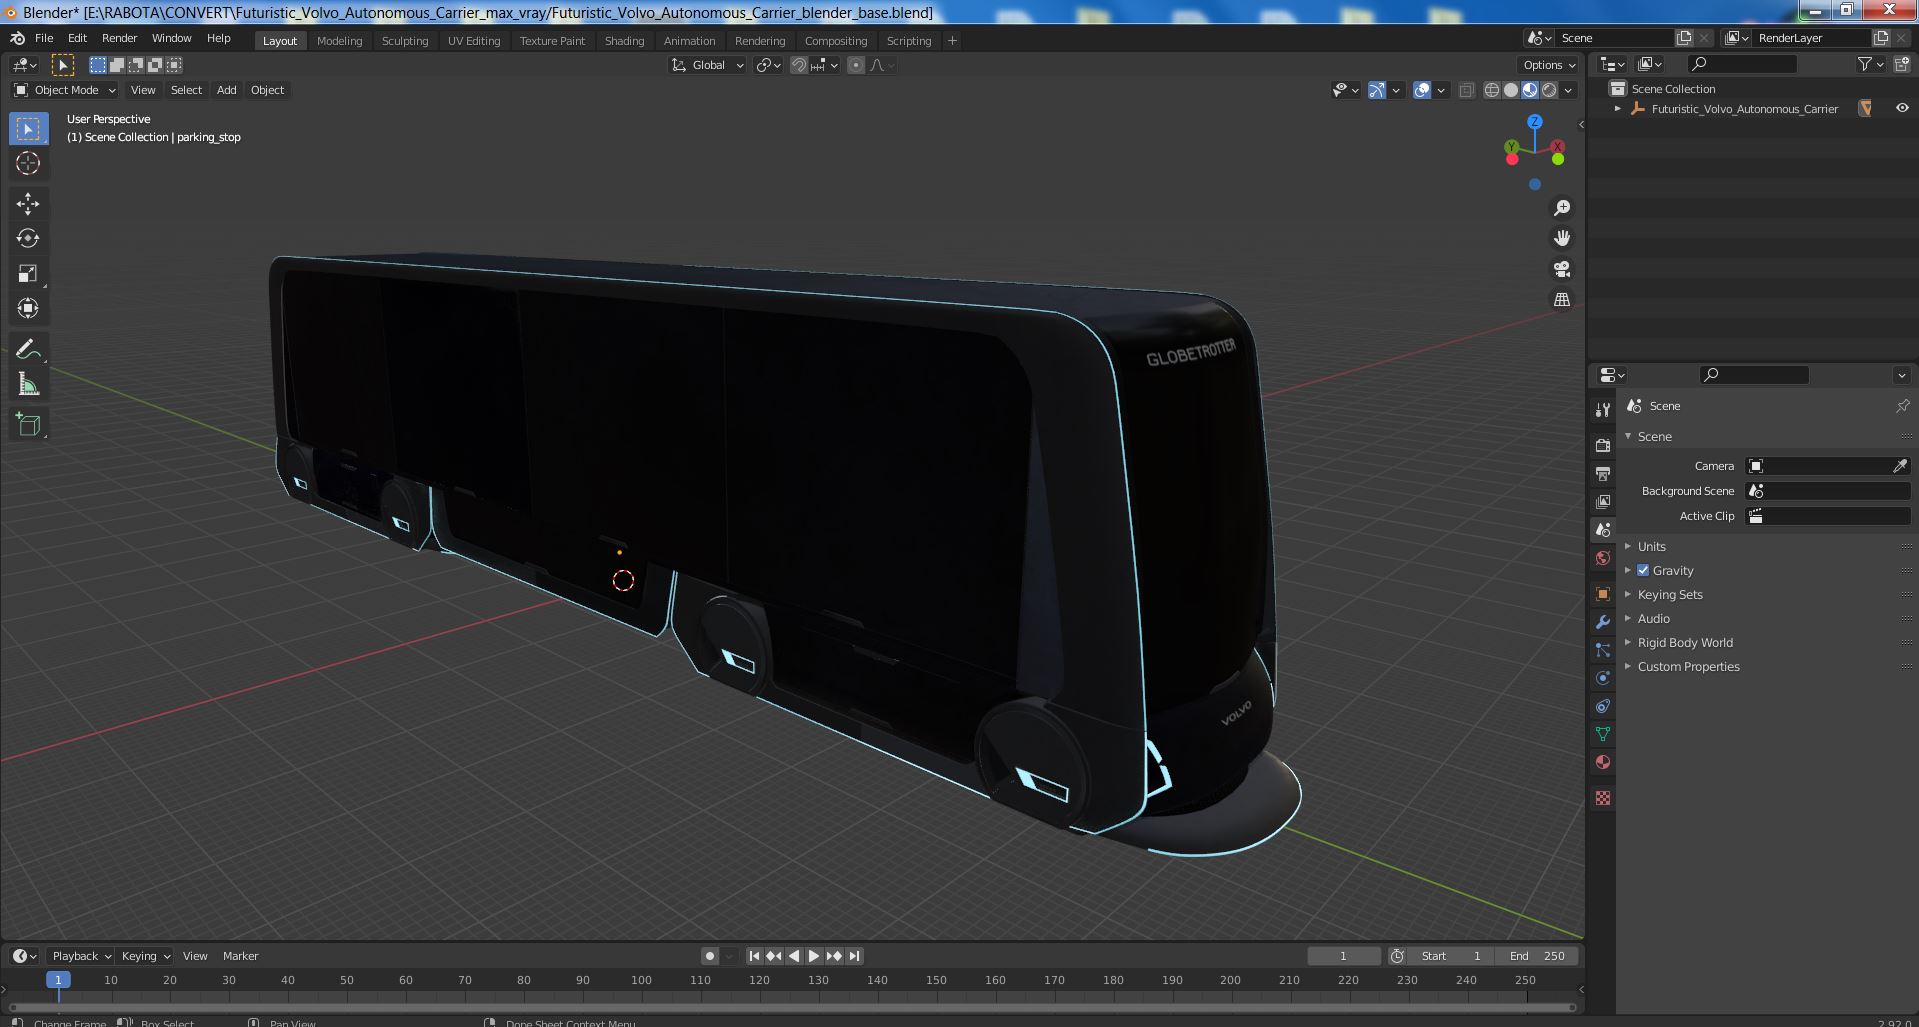This screenshot has width=1919, height=1027.
Task: Select the Add Cube tool
Action: click(28, 425)
